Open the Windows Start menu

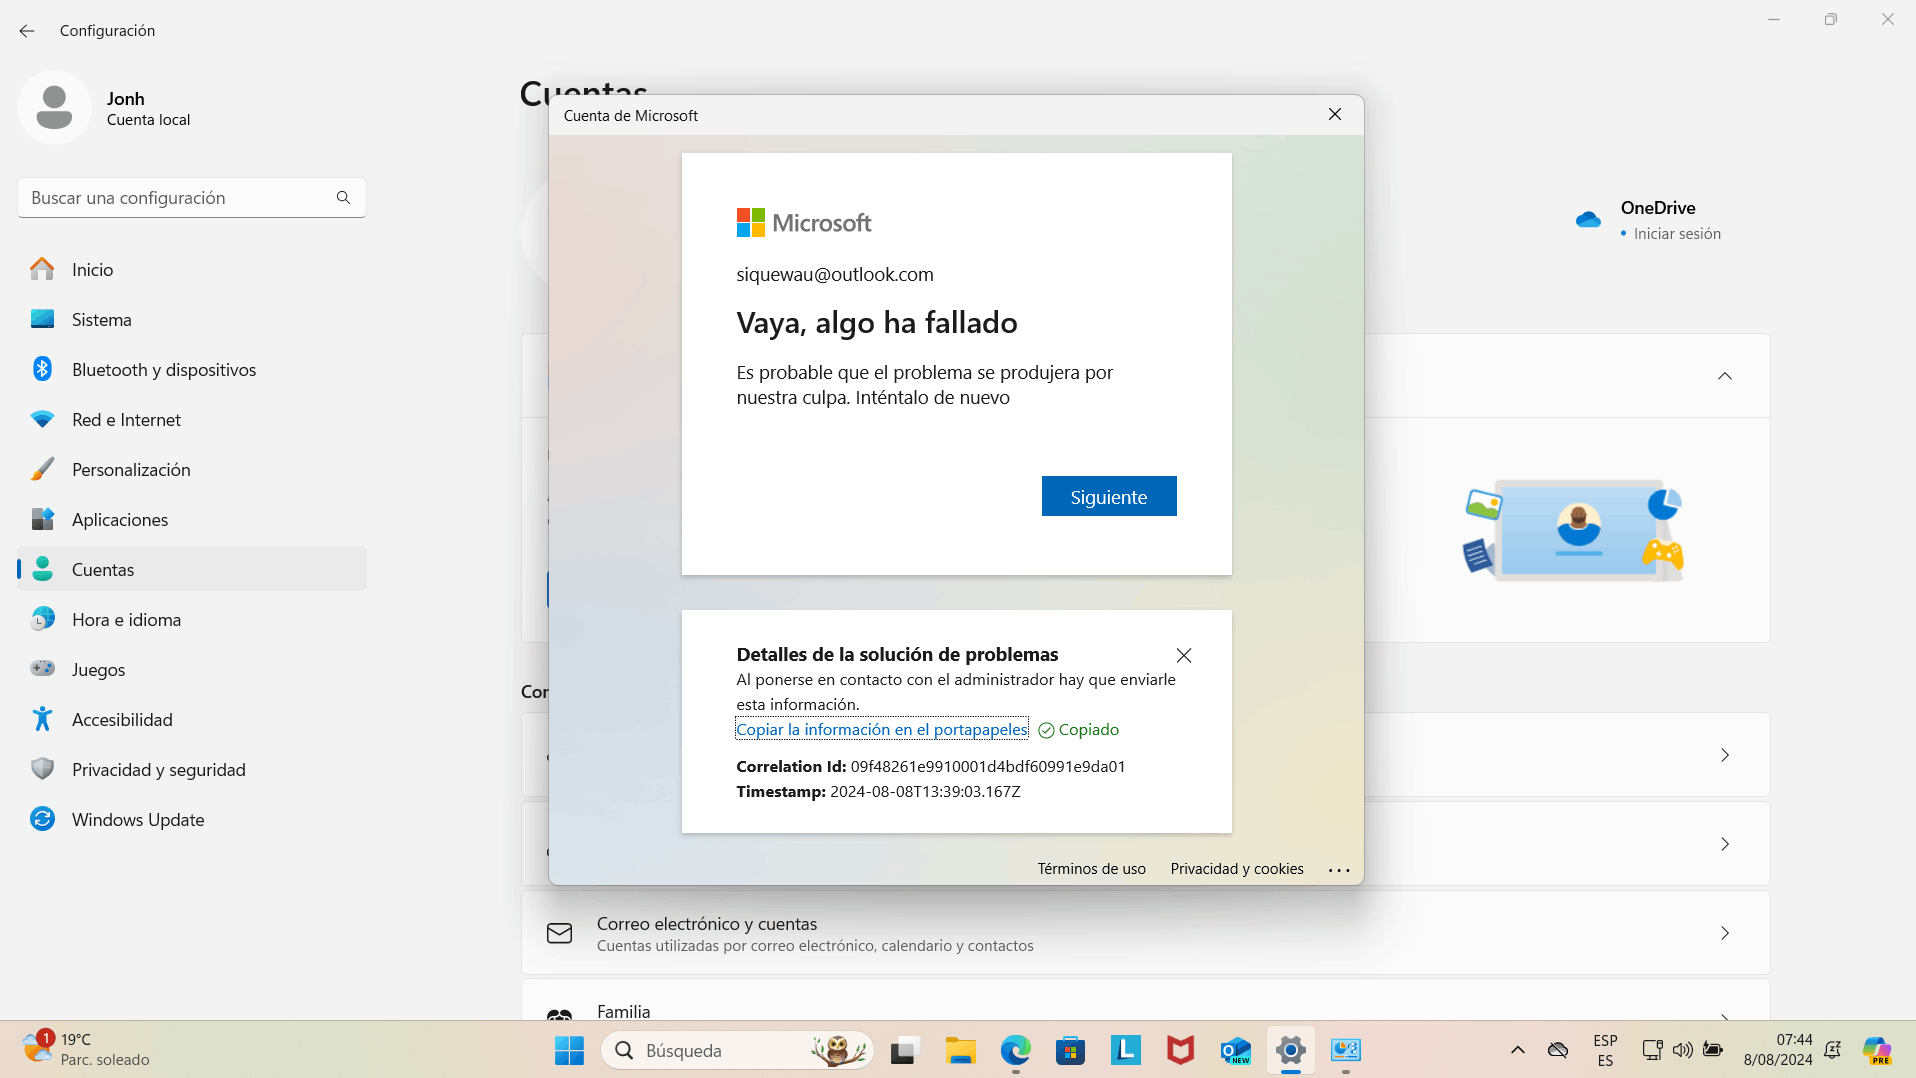[569, 1050]
